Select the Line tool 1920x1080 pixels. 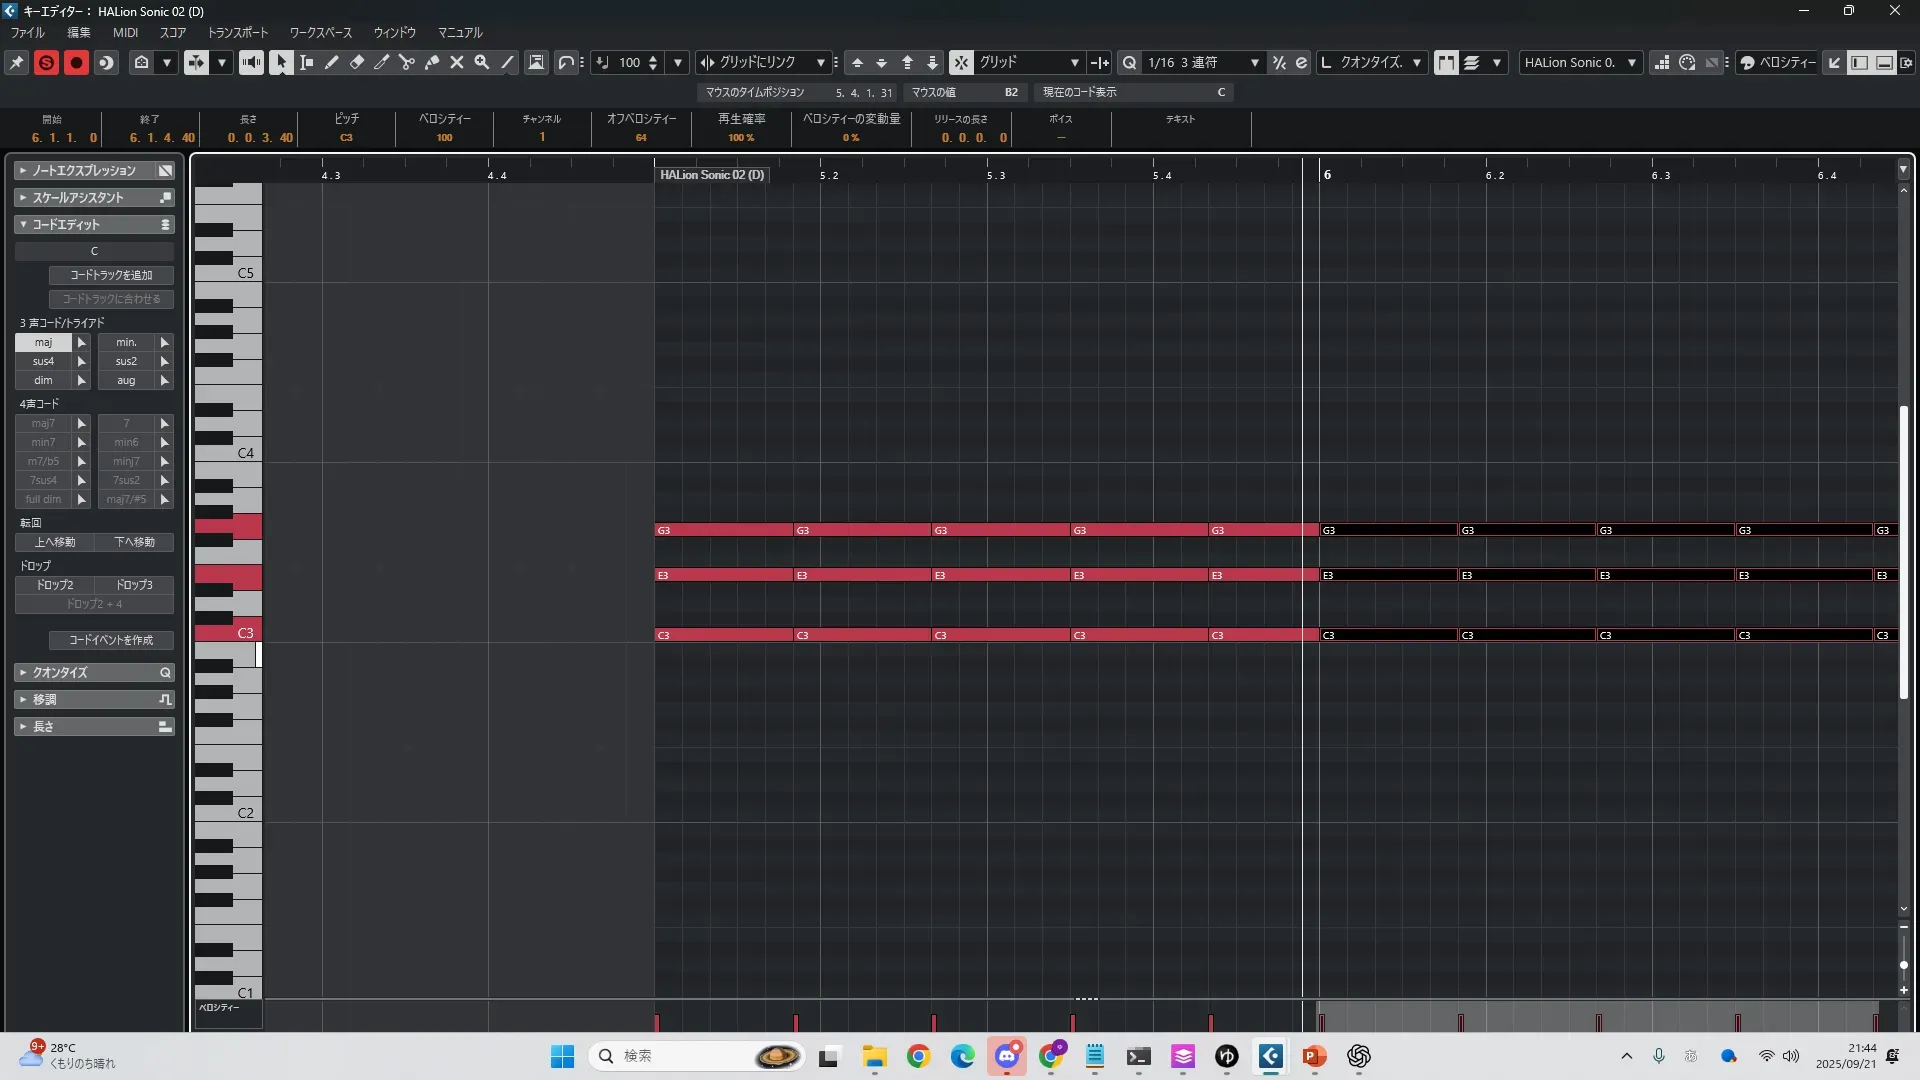coord(507,62)
